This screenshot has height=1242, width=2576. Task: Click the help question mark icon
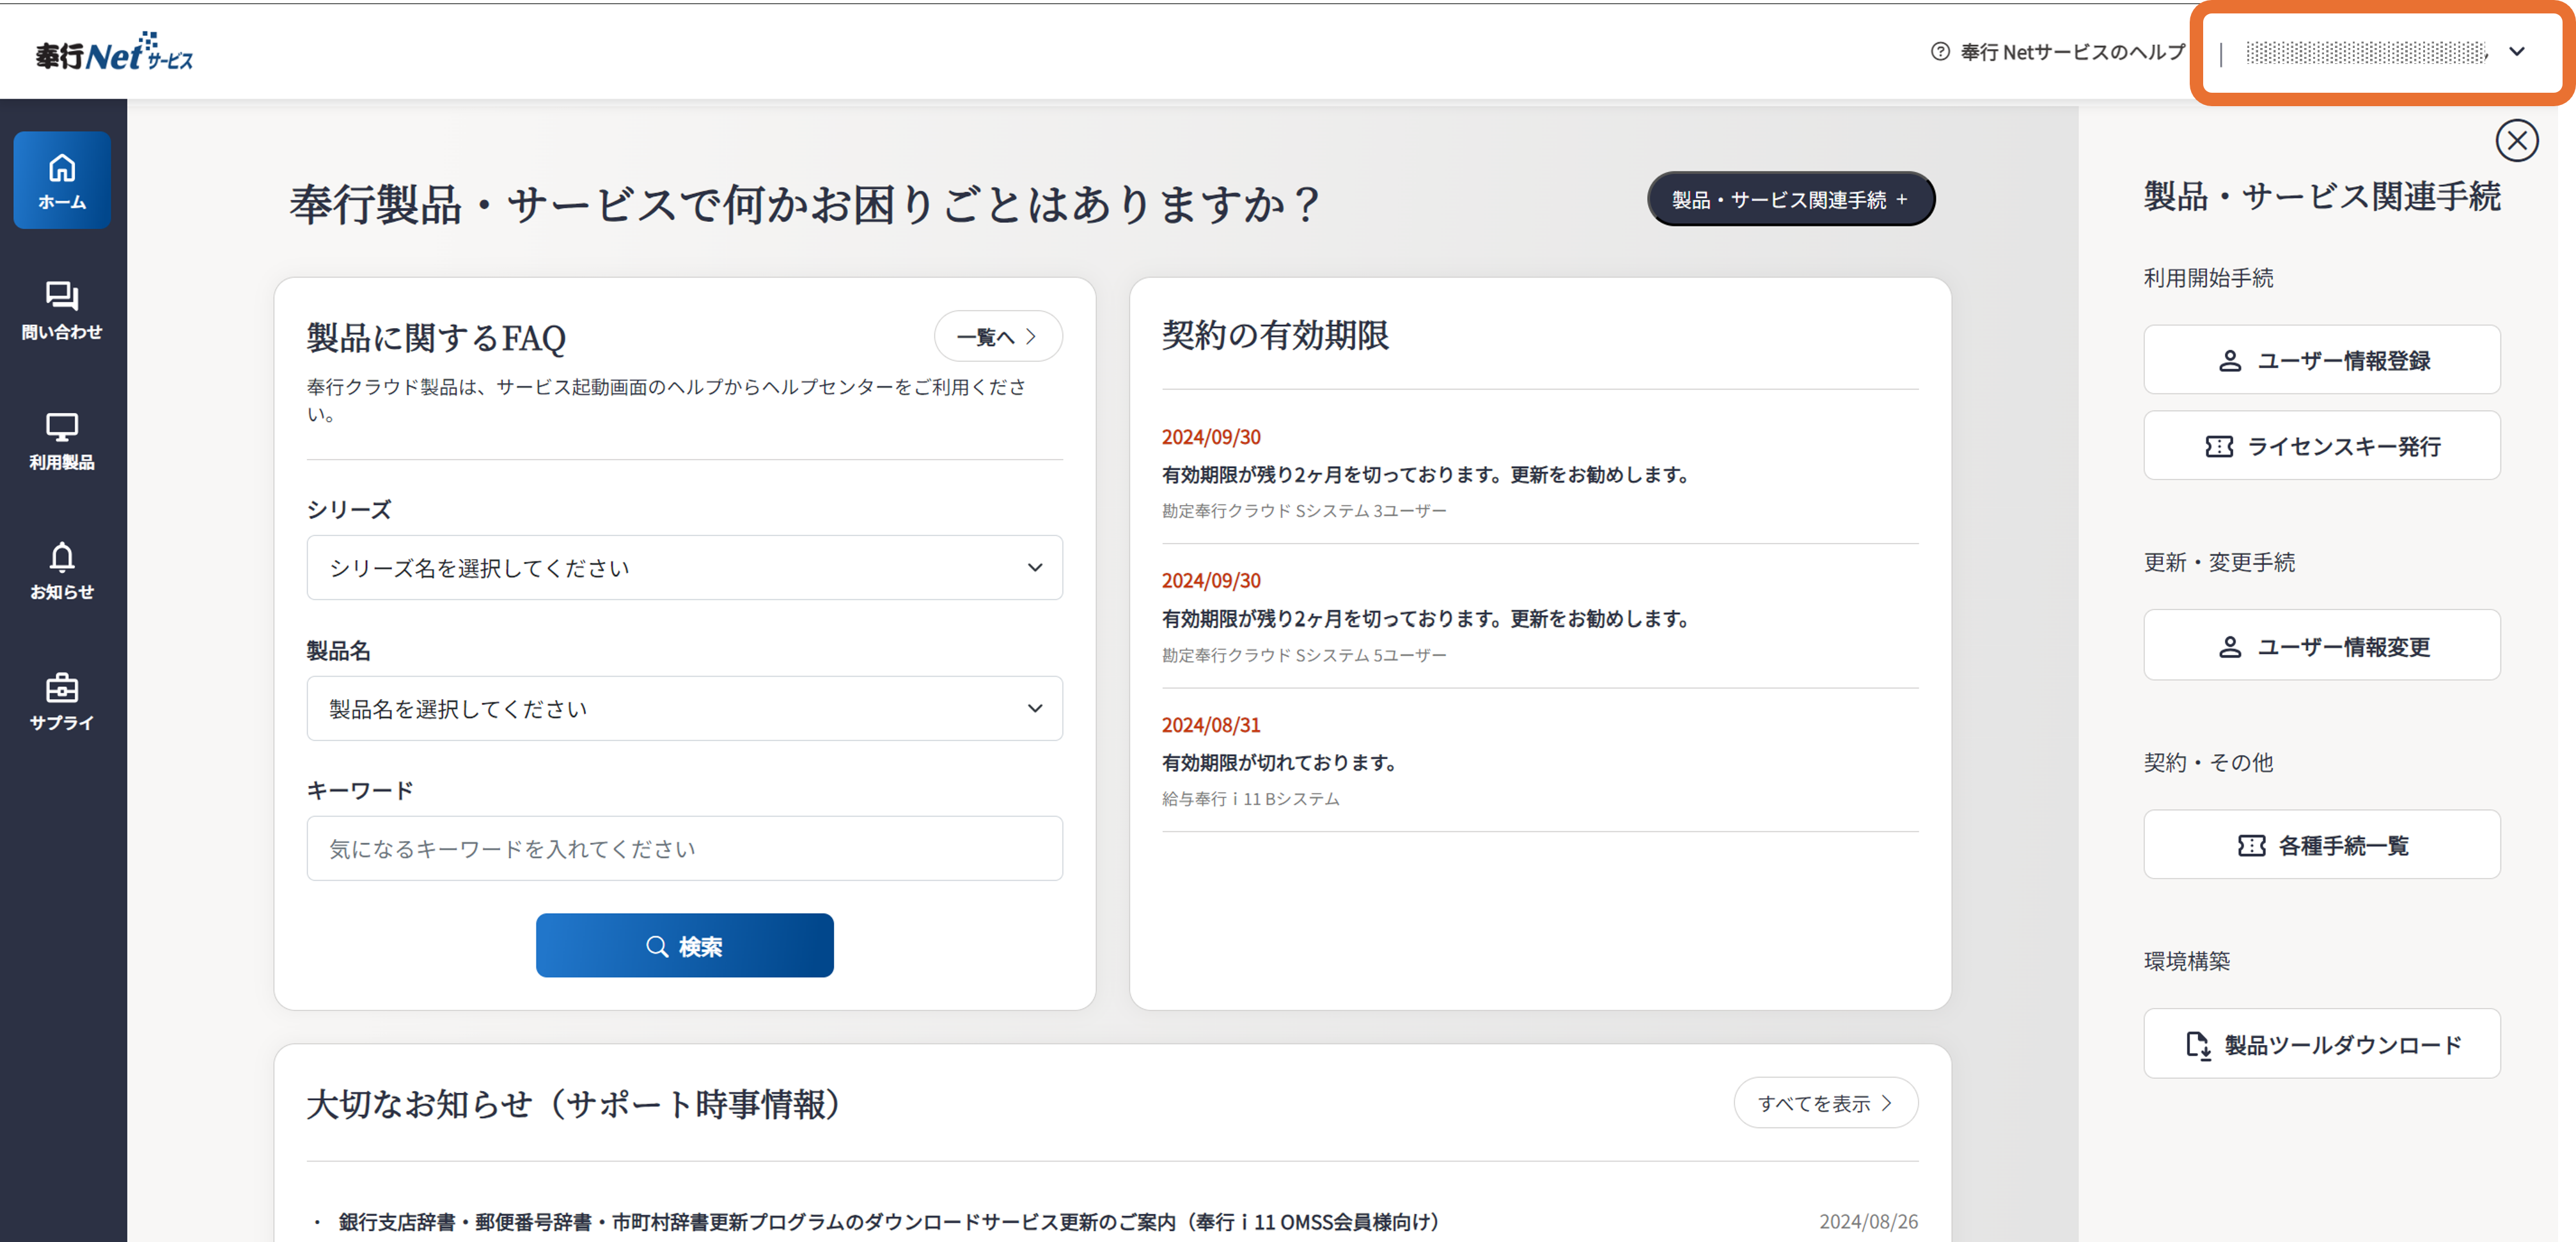(x=1940, y=52)
